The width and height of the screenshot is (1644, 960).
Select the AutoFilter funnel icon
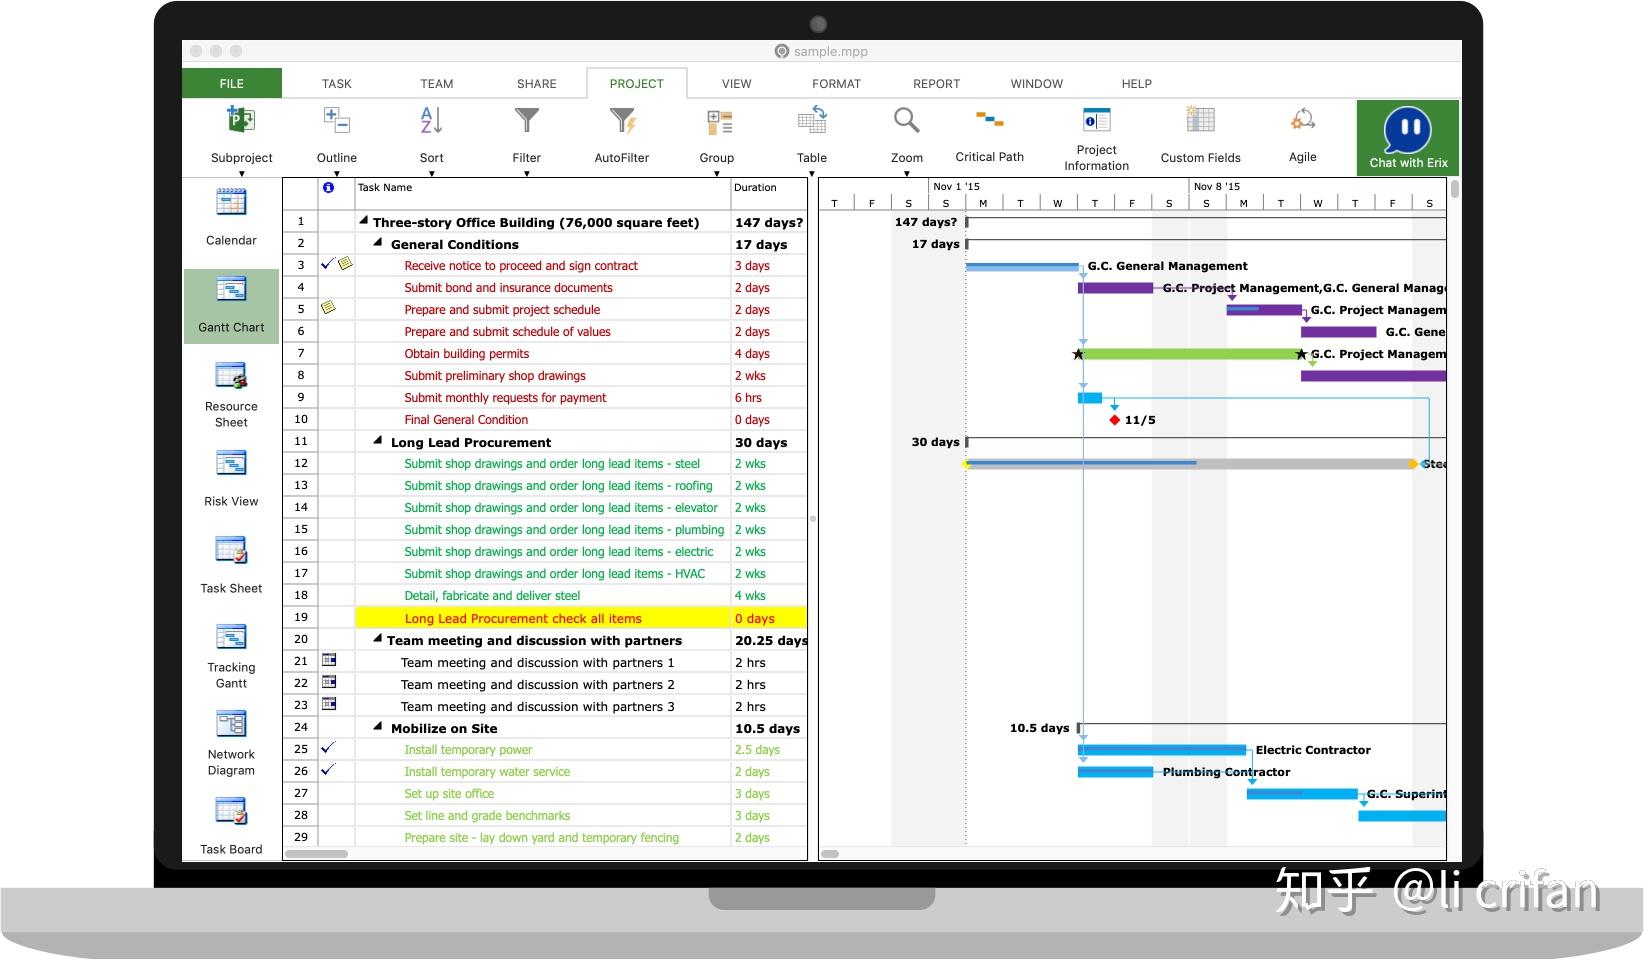(x=622, y=121)
